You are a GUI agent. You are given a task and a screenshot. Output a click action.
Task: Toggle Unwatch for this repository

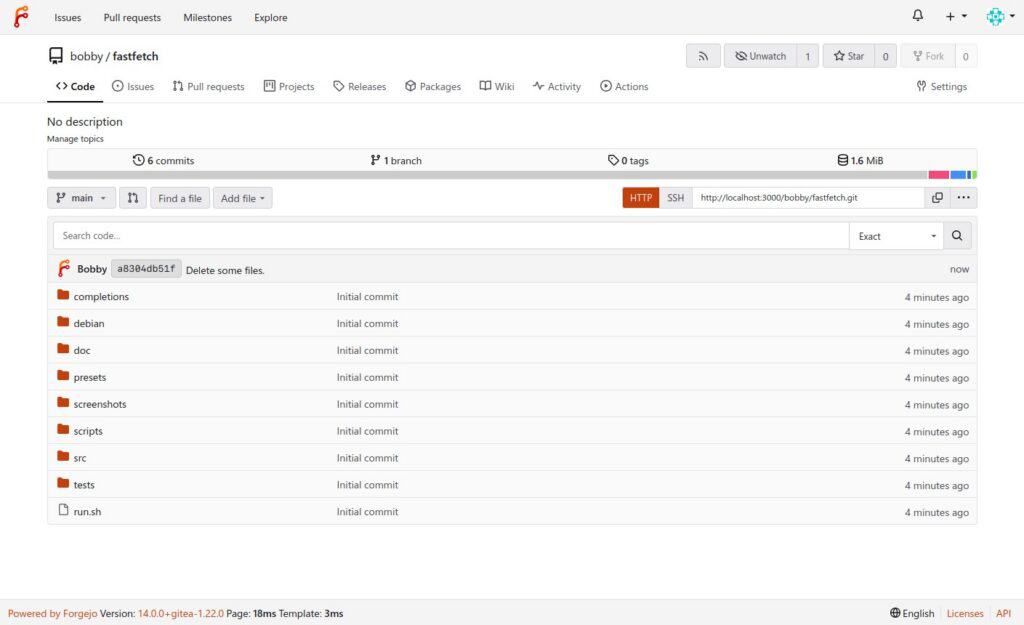[760, 56]
